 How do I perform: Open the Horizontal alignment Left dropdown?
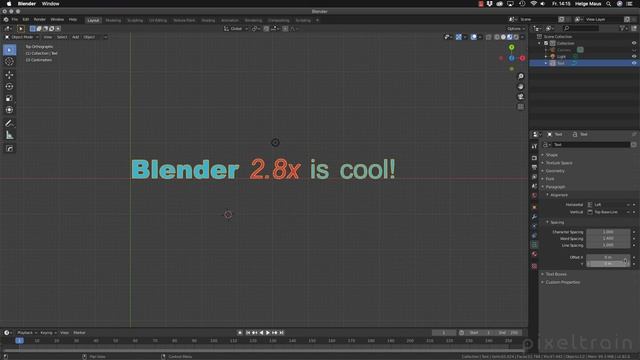click(609, 204)
